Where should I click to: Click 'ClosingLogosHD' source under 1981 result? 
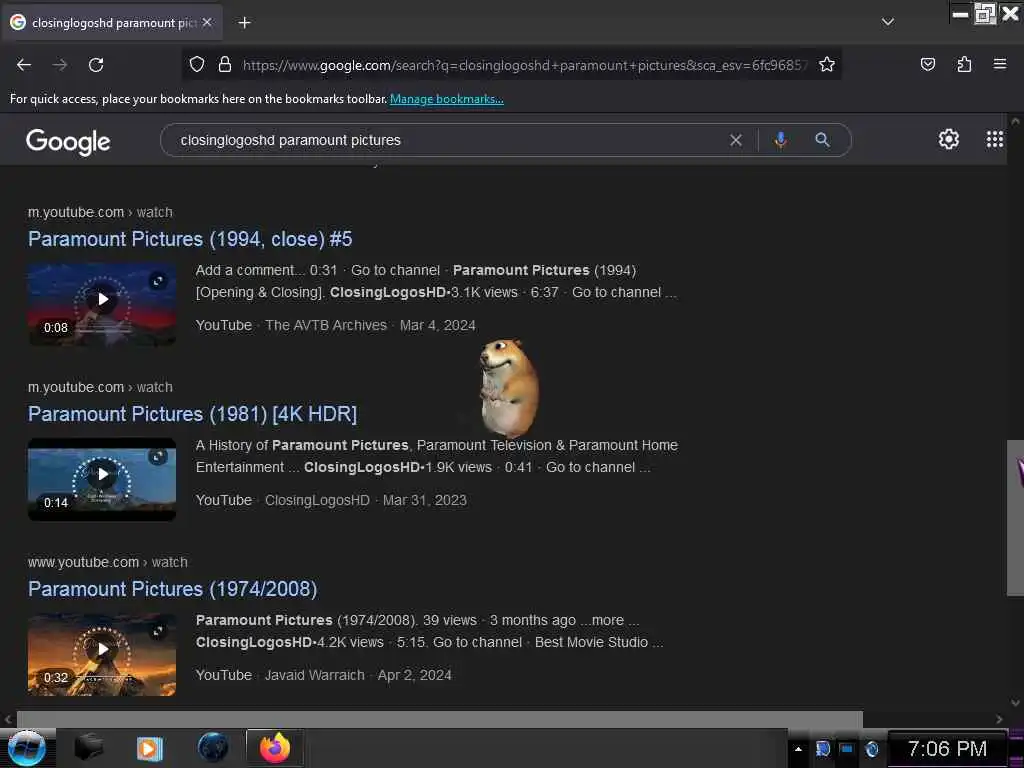pos(317,500)
